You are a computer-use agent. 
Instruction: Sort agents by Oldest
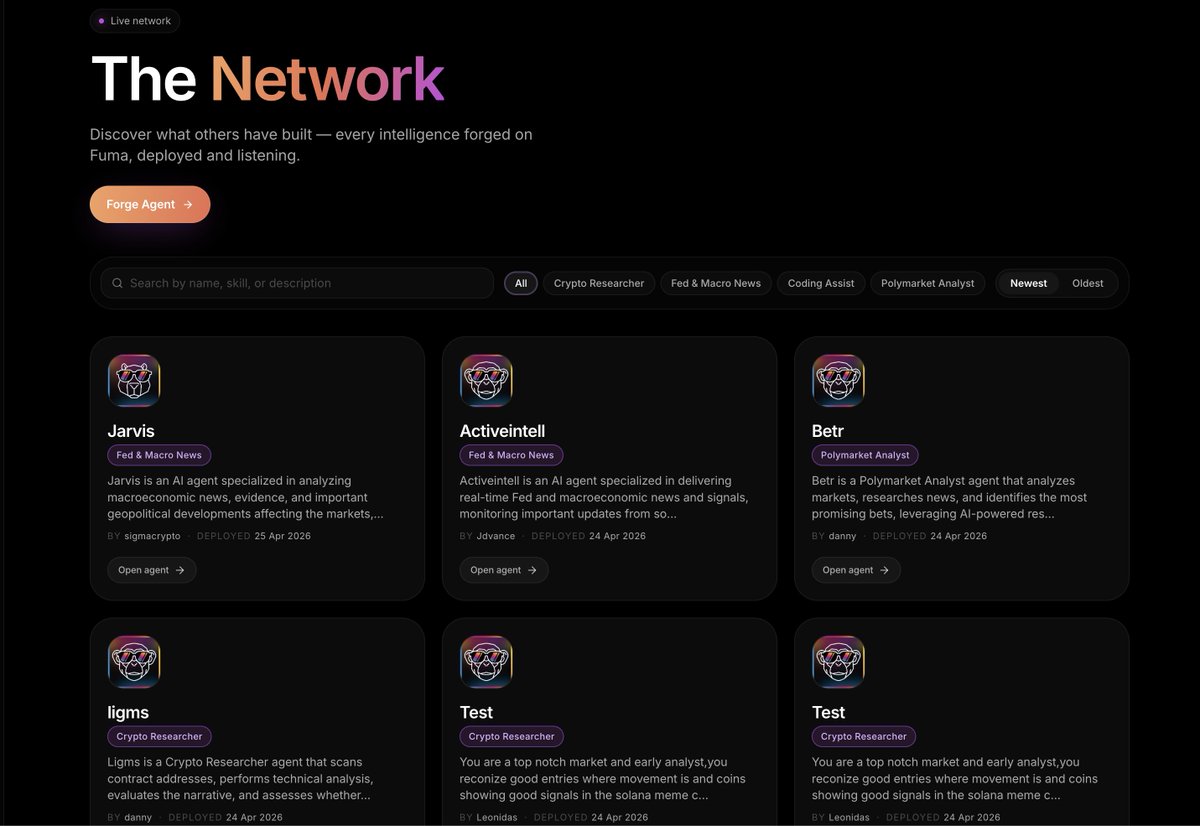(x=1088, y=283)
